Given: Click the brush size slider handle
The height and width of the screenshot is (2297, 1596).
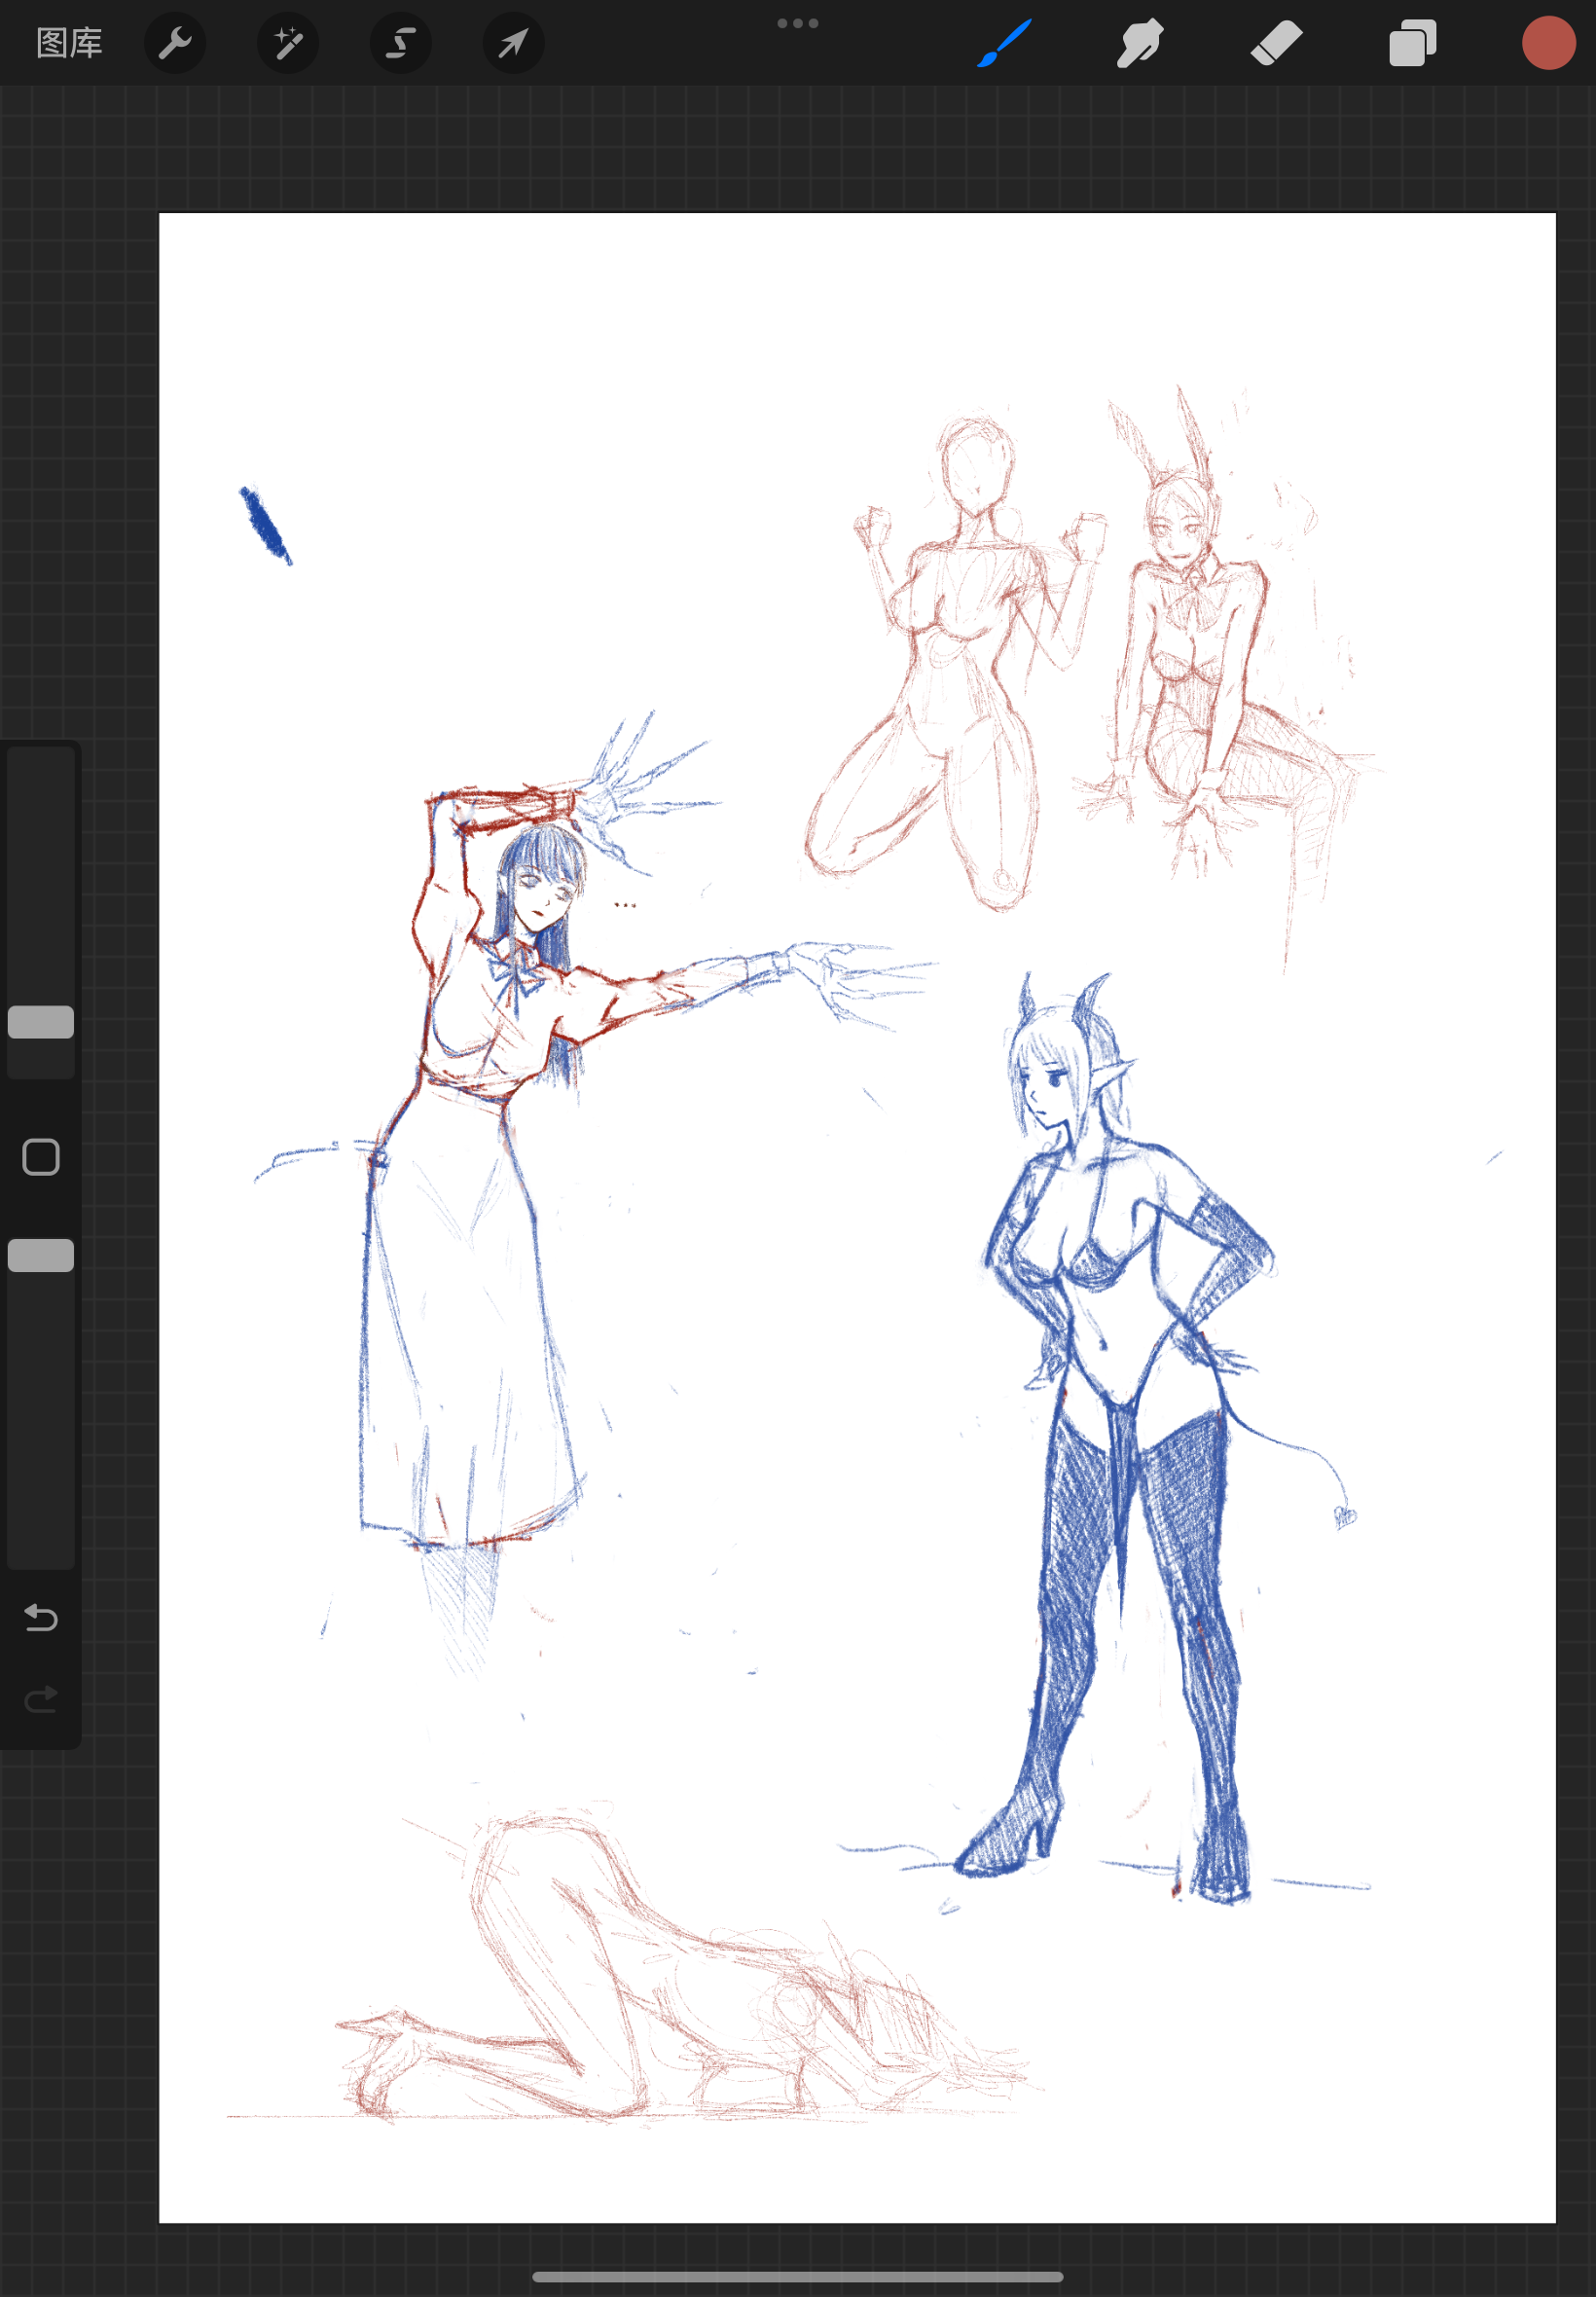Looking at the screenshot, I should (x=41, y=1022).
